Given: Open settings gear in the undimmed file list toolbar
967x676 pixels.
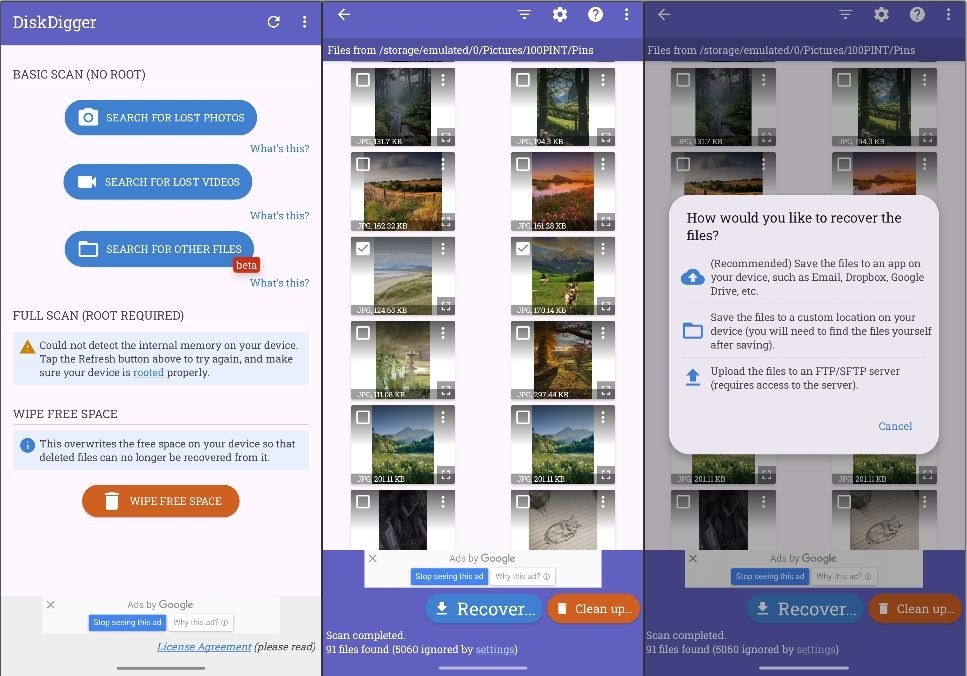Looking at the screenshot, I should 560,15.
